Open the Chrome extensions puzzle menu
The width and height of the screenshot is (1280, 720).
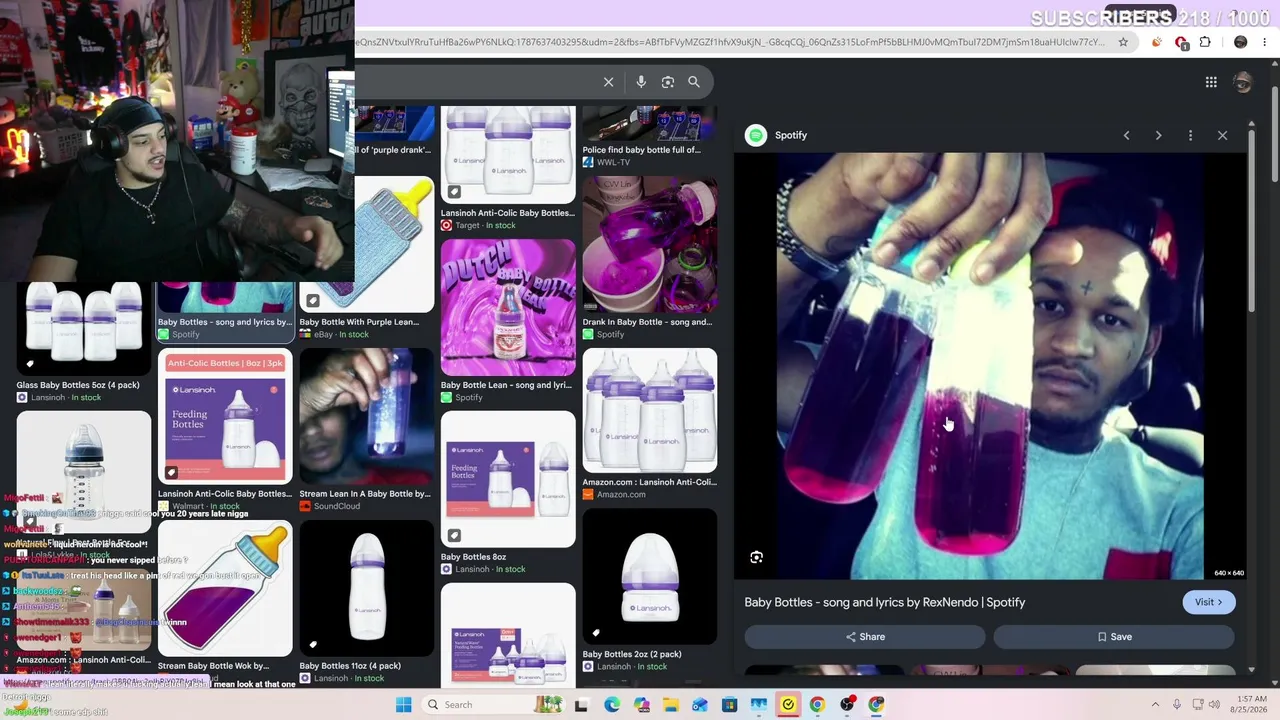click(x=1205, y=42)
